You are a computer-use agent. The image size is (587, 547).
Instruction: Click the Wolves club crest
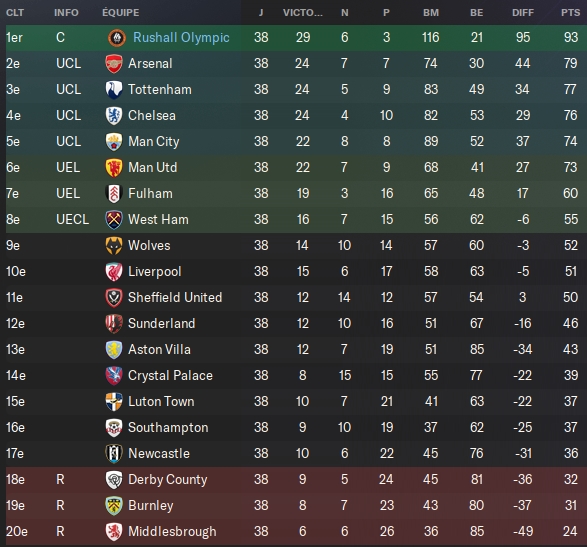coord(114,246)
